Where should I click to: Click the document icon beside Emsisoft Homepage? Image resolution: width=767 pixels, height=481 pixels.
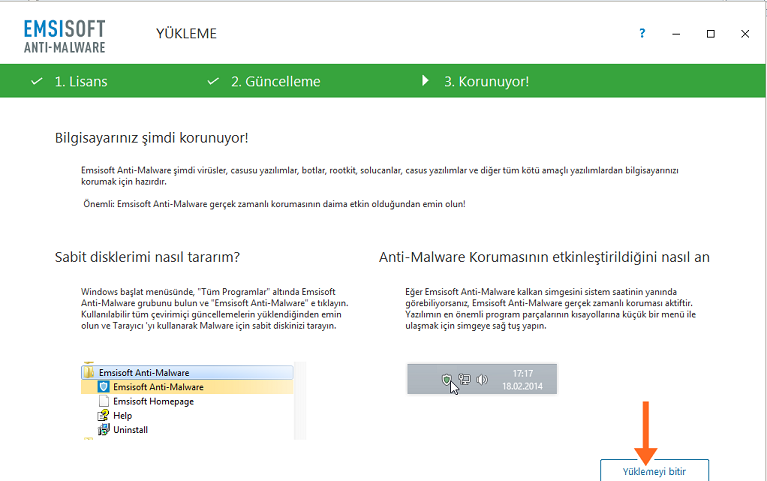103,401
